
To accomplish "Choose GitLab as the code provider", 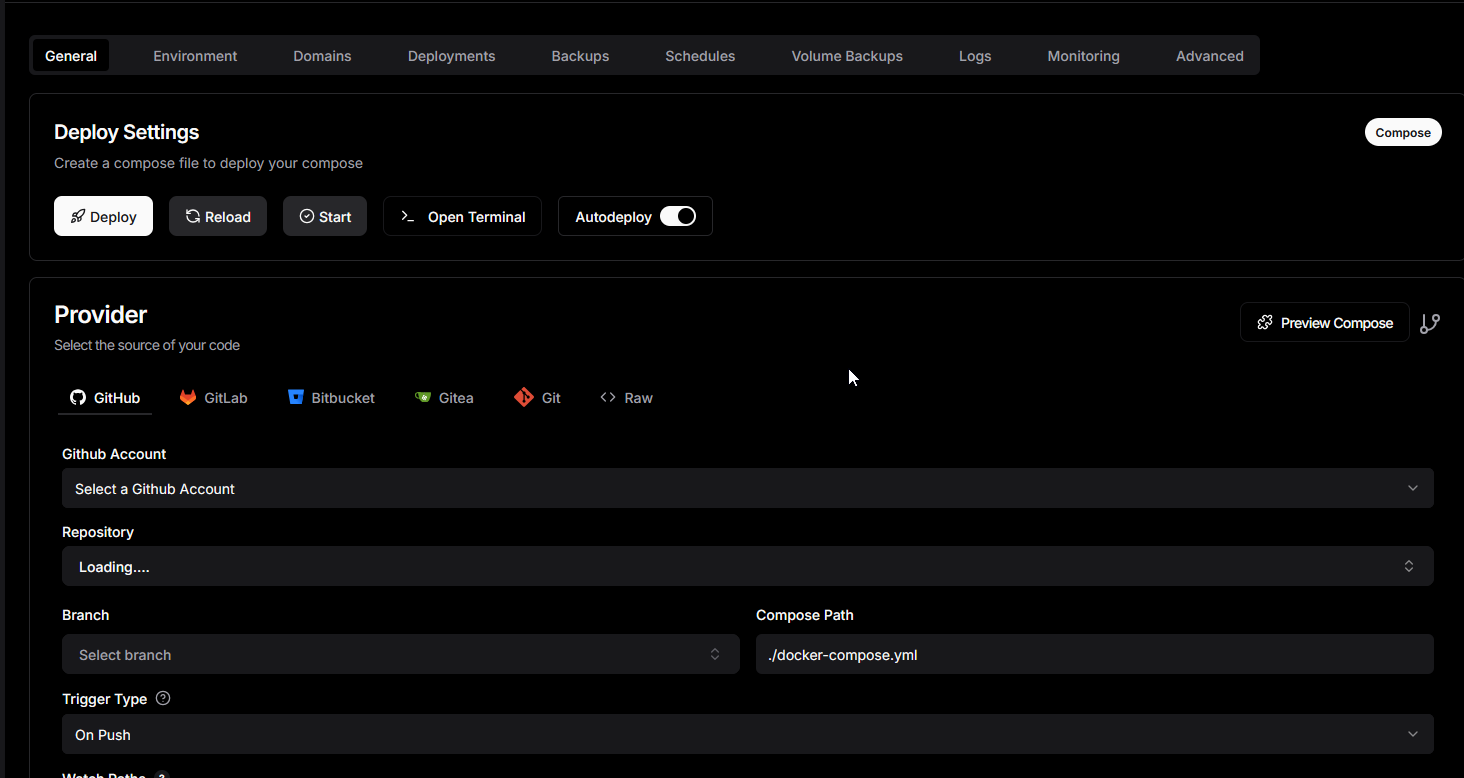I will pyautogui.click(x=213, y=398).
